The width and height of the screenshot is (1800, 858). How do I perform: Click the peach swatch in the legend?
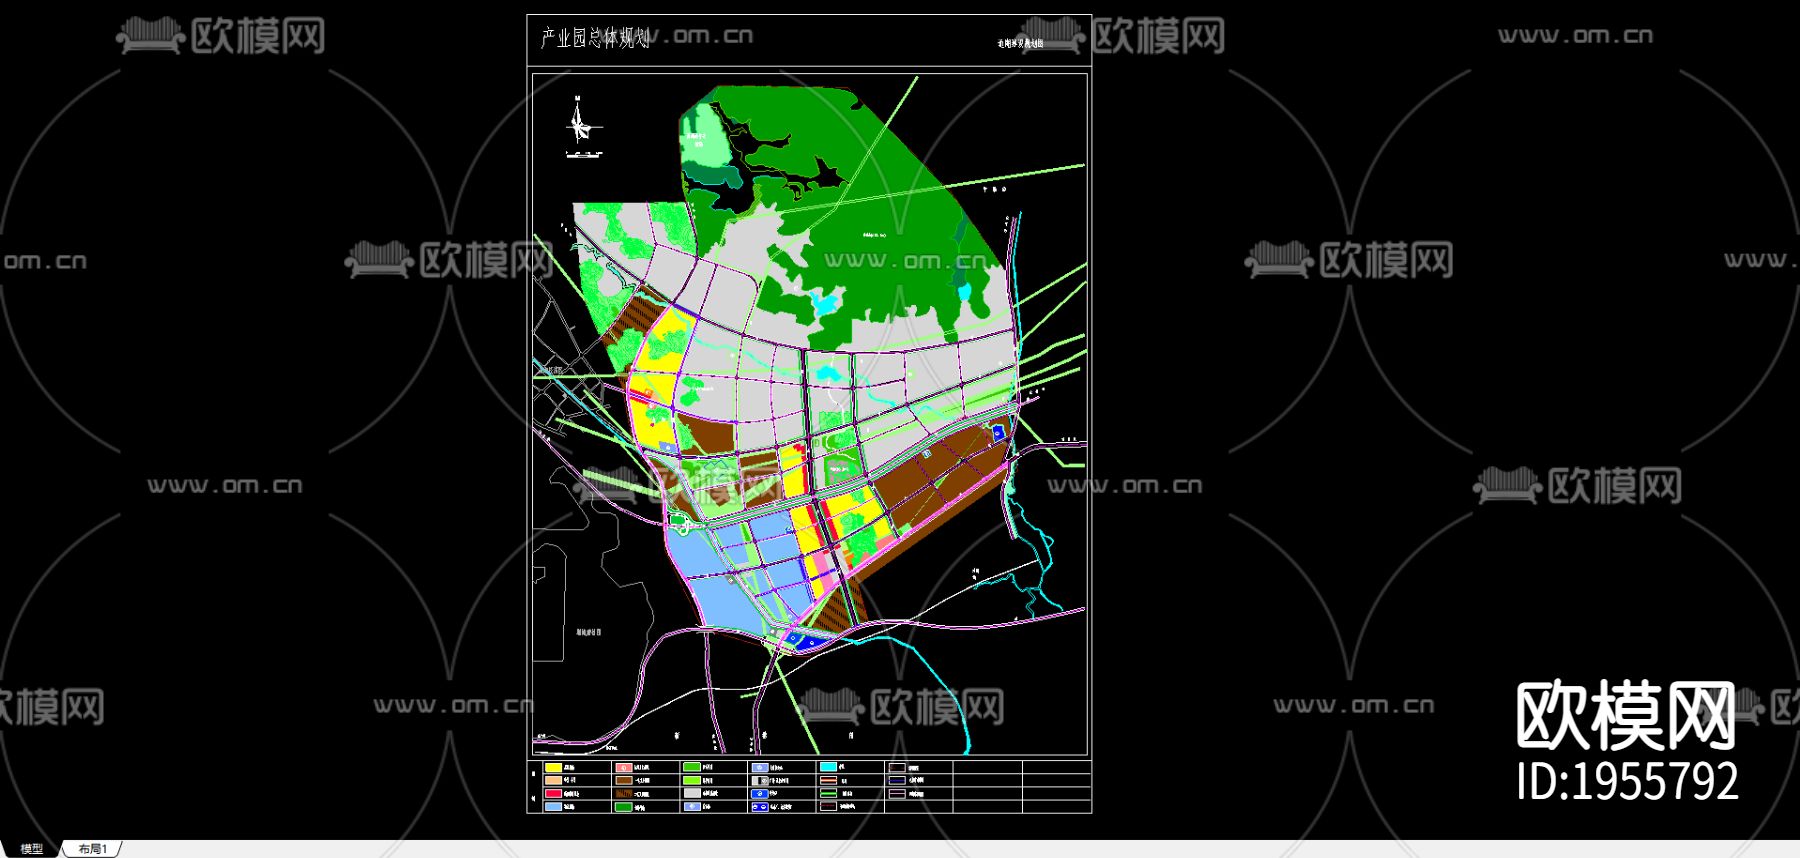coord(553,780)
